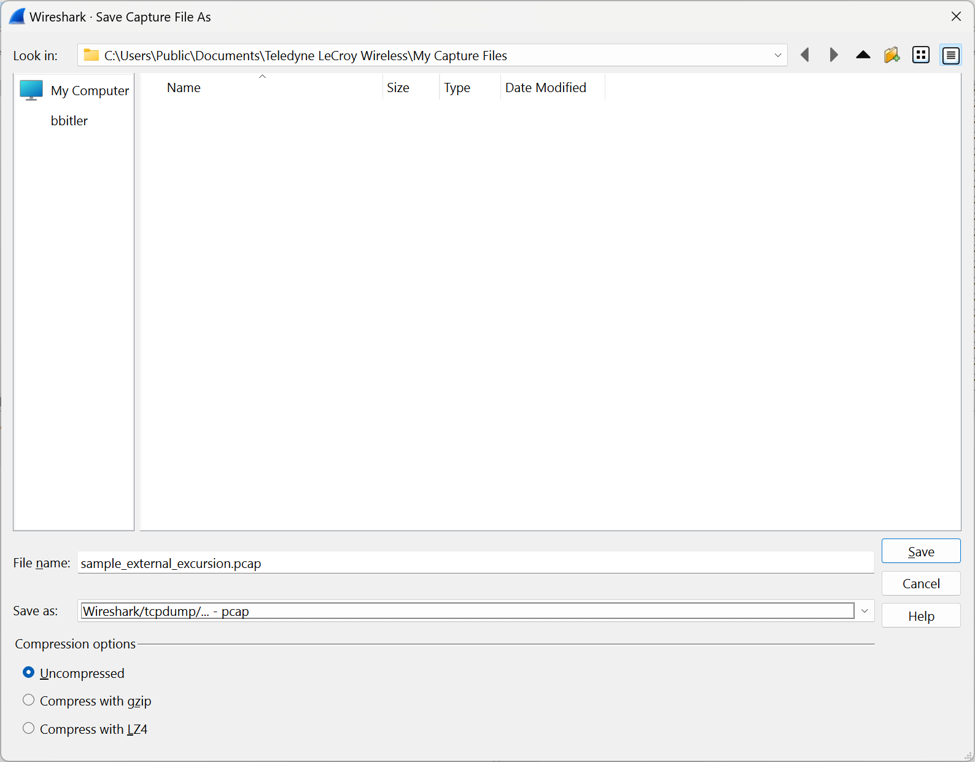Image resolution: width=975 pixels, height=762 pixels.
Task: Focus the File name input field
Action: tap(476, 563)
